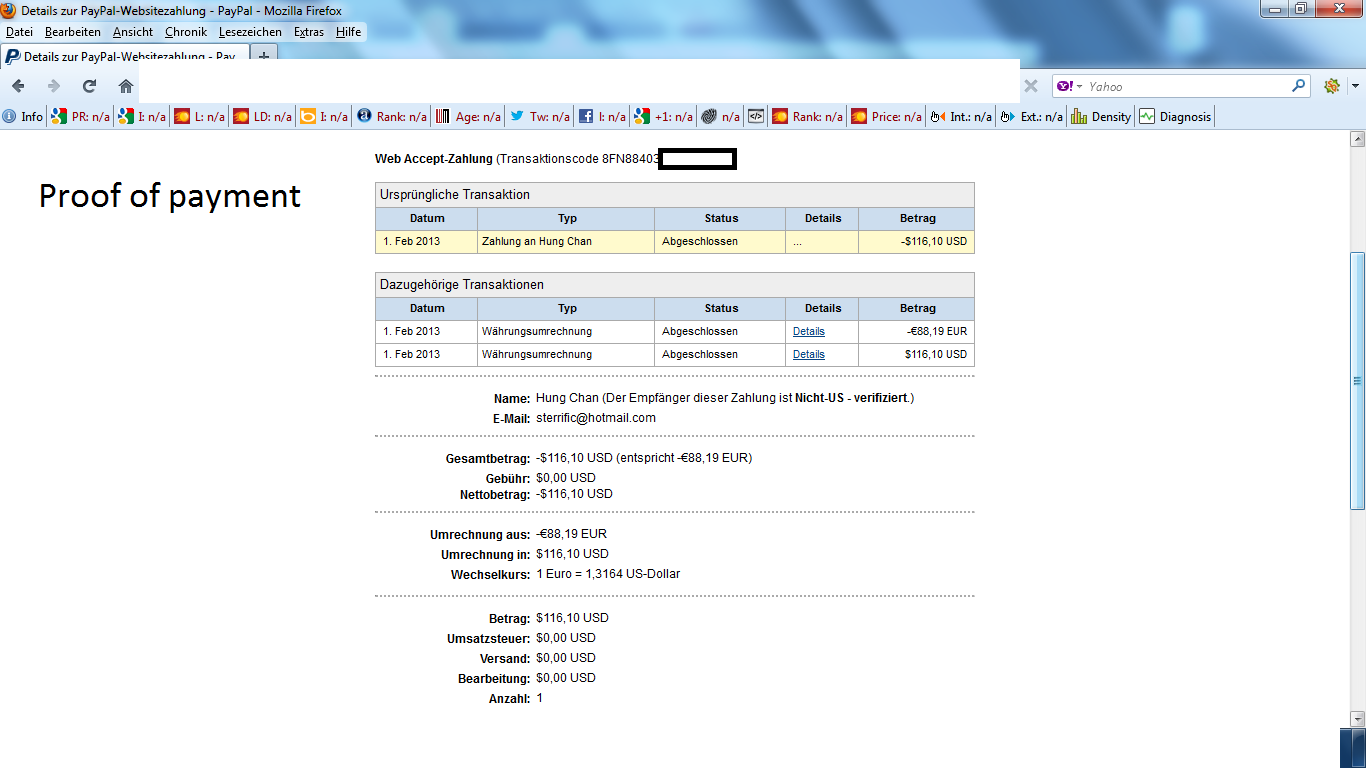Open the Datei menu
1366x768 pixels.
coord(20,32)
